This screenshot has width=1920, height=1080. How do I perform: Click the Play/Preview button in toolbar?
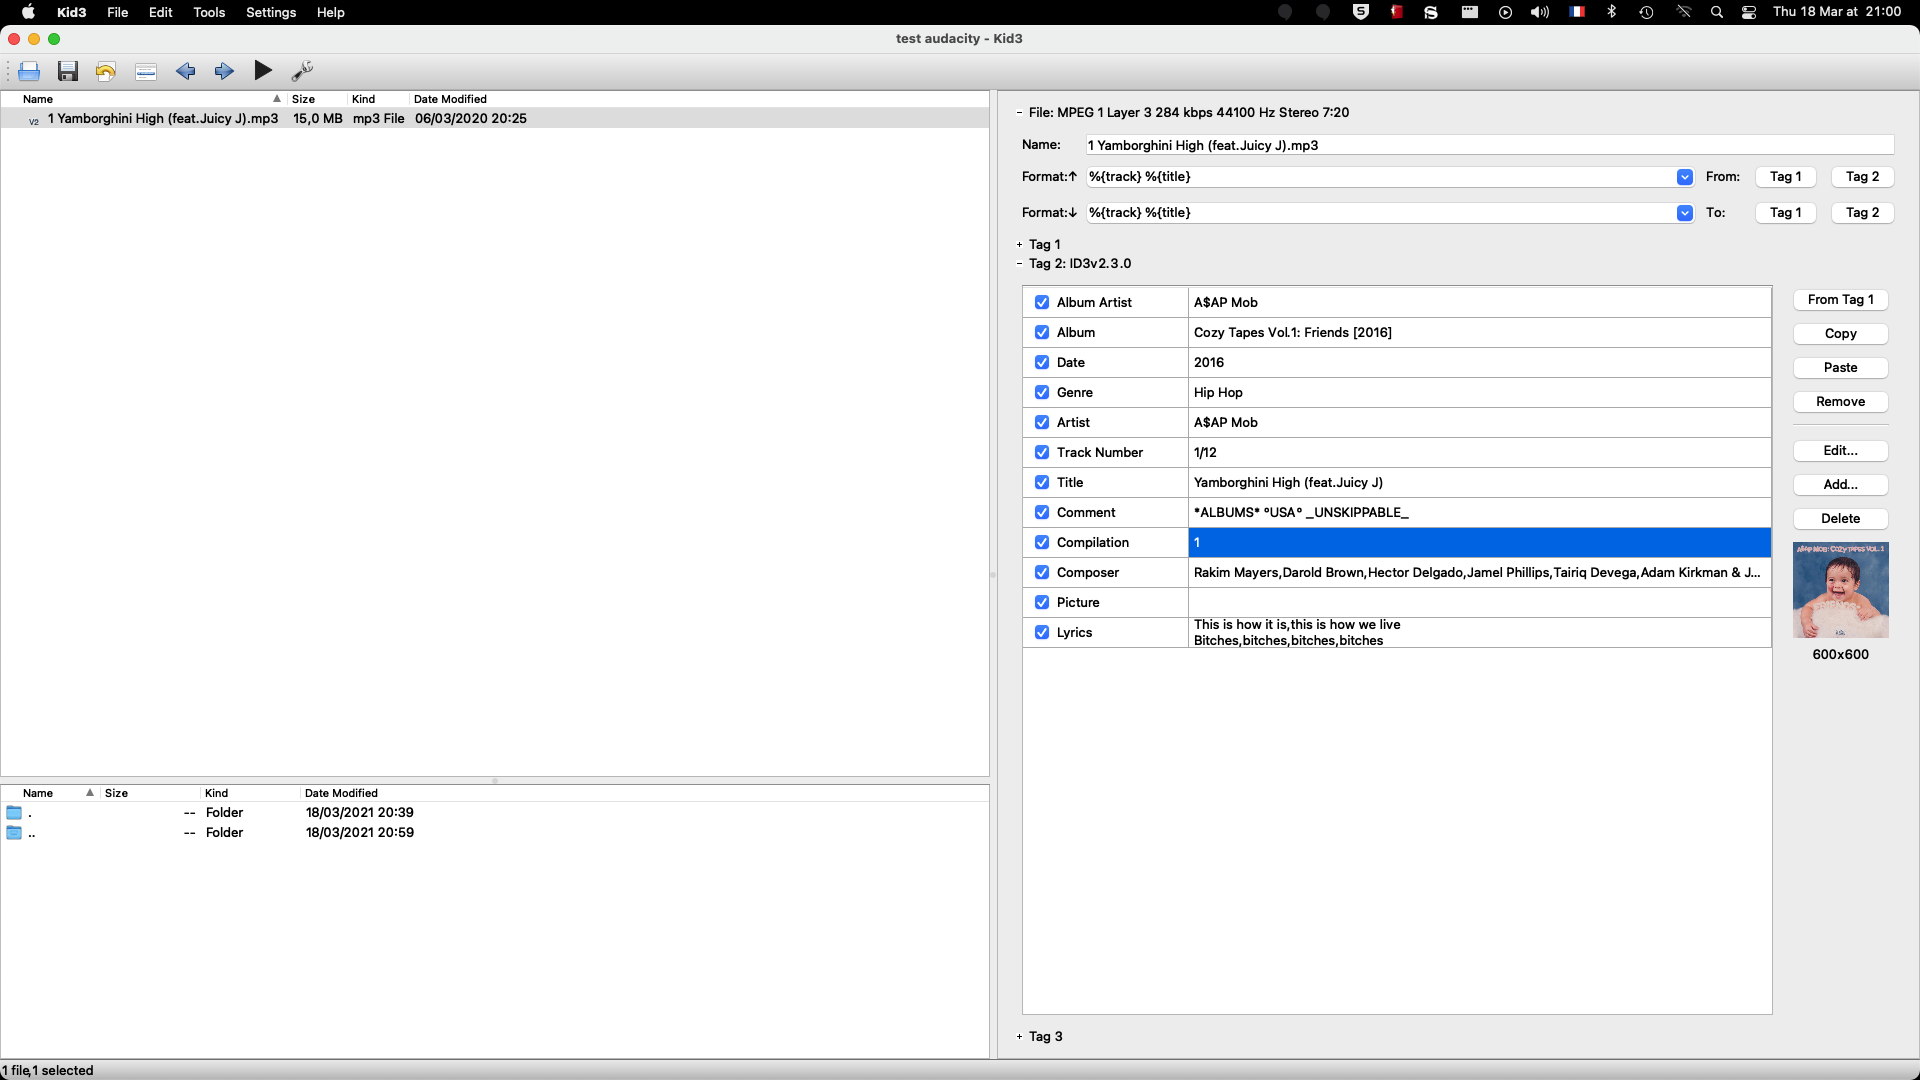pos(262,70)
